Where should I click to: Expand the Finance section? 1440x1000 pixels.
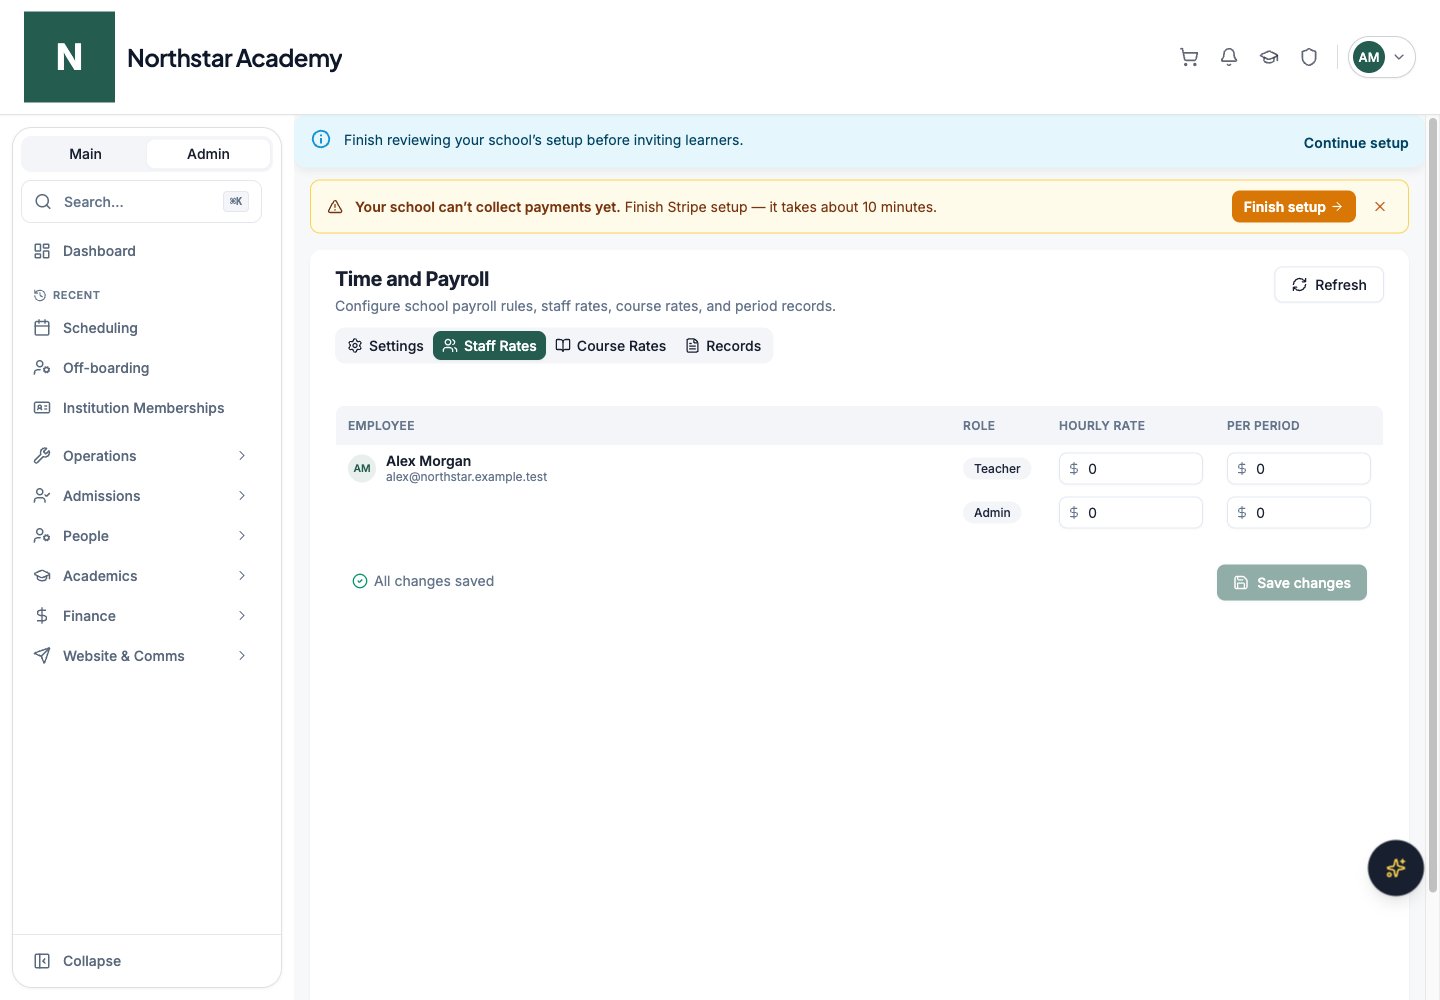click(141, 616)
